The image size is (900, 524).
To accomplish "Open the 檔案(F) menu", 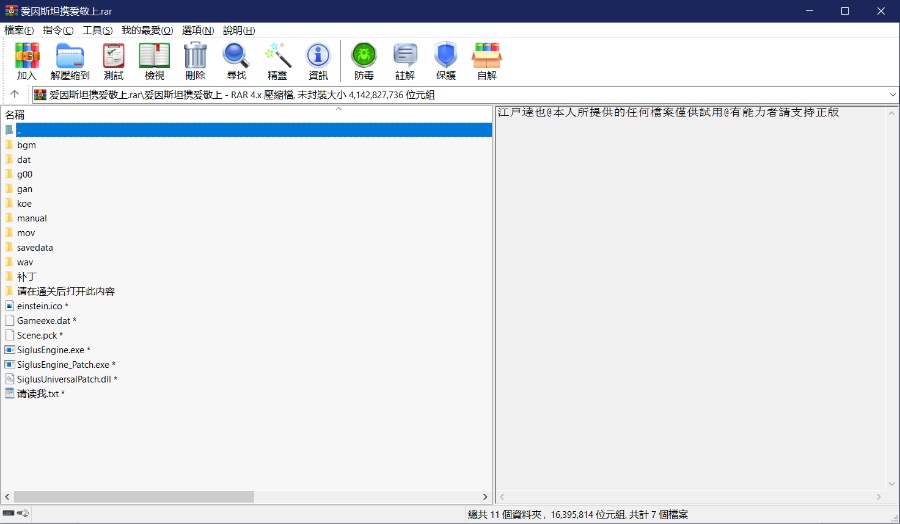I will (19, 30).
